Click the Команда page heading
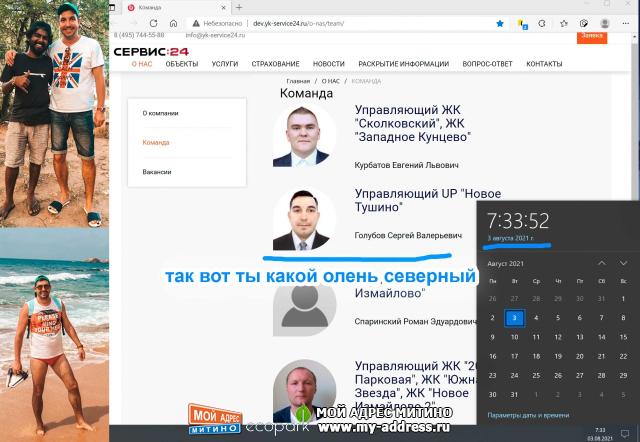This screenshot has height=442, width=640. coord(306,93)
